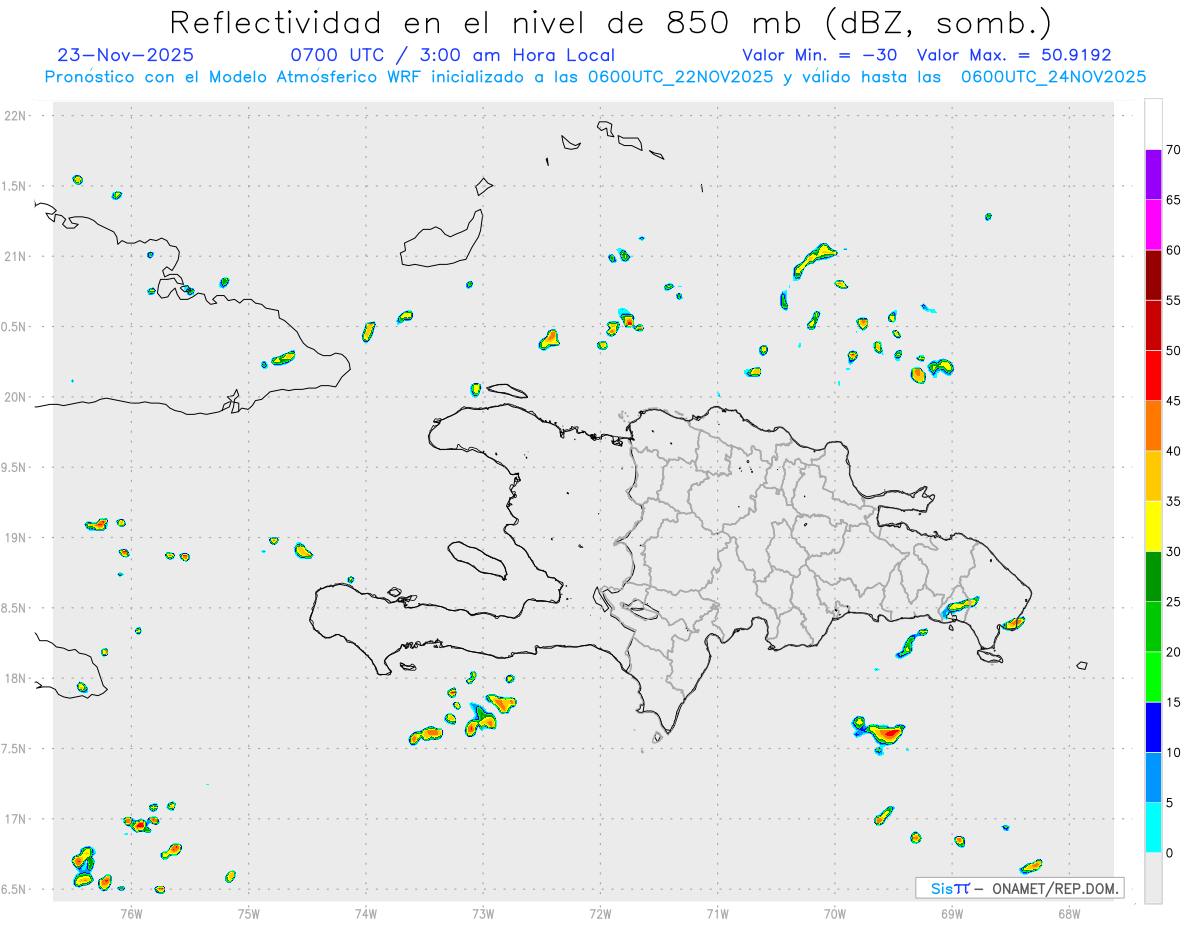
Task: Click the 'Valor Min. = -30' text
Action: click(x=821, y=55)
